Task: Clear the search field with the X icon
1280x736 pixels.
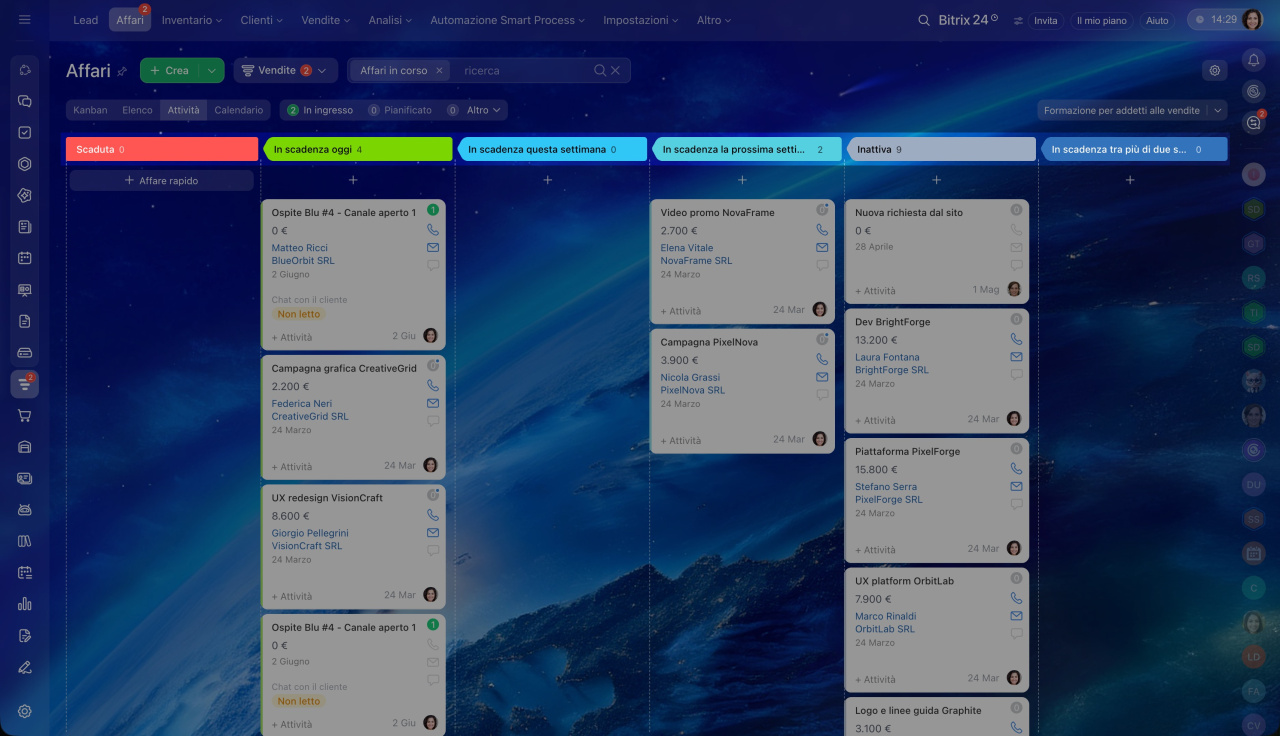Action: click(x=616, y=71)
